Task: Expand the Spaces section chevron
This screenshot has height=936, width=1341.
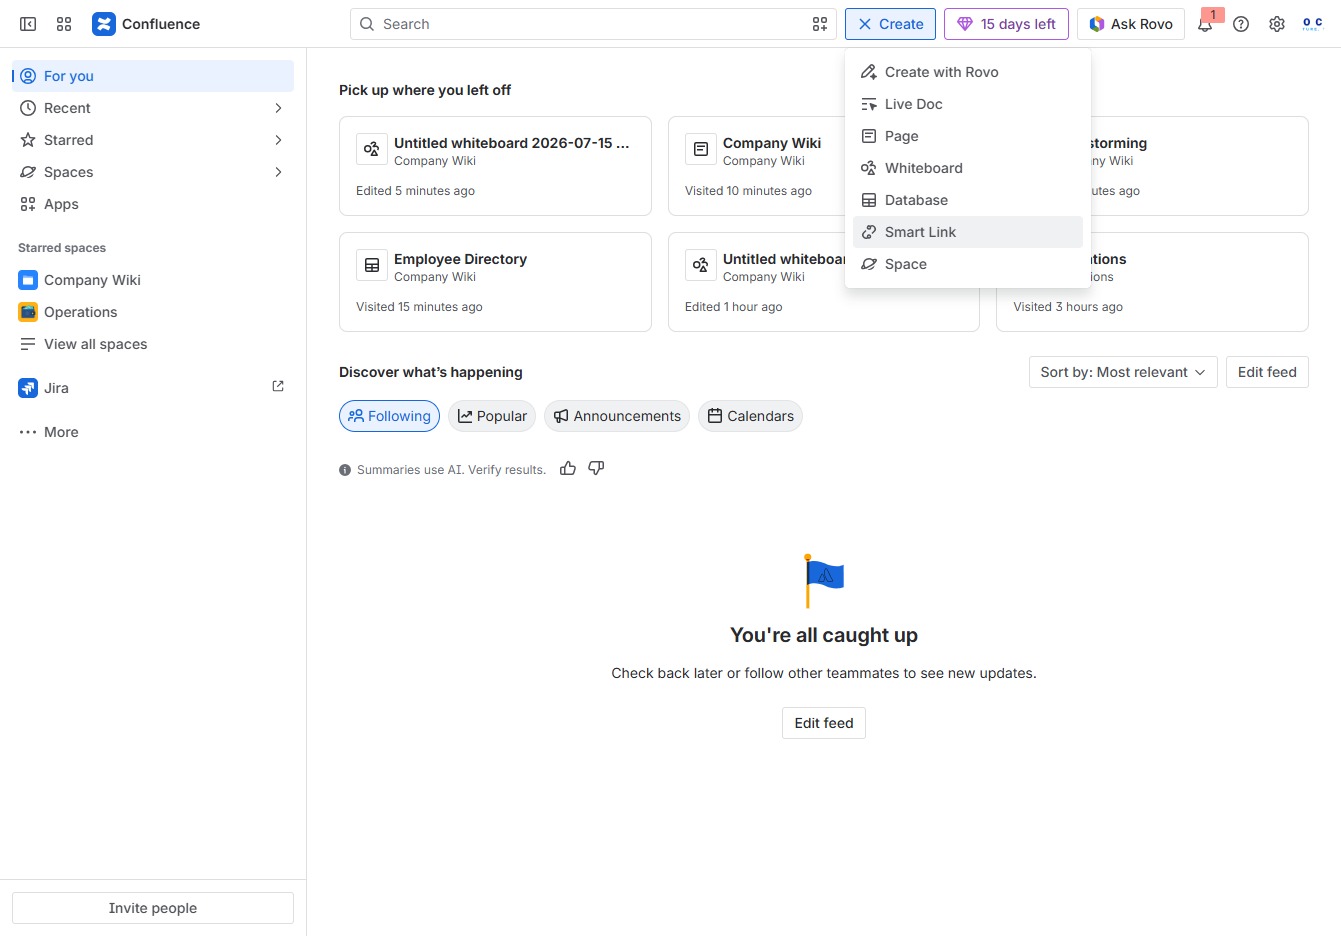Action: point(278,172)
